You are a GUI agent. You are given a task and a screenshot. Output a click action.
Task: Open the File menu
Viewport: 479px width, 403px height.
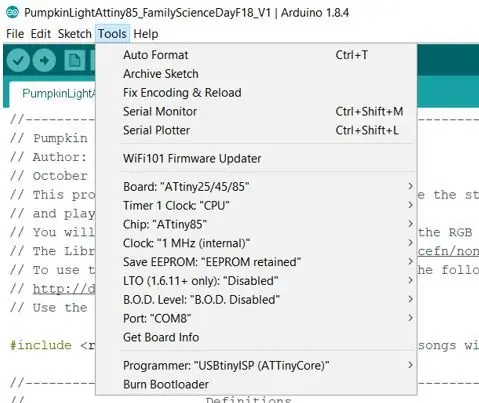click(15, 34)
